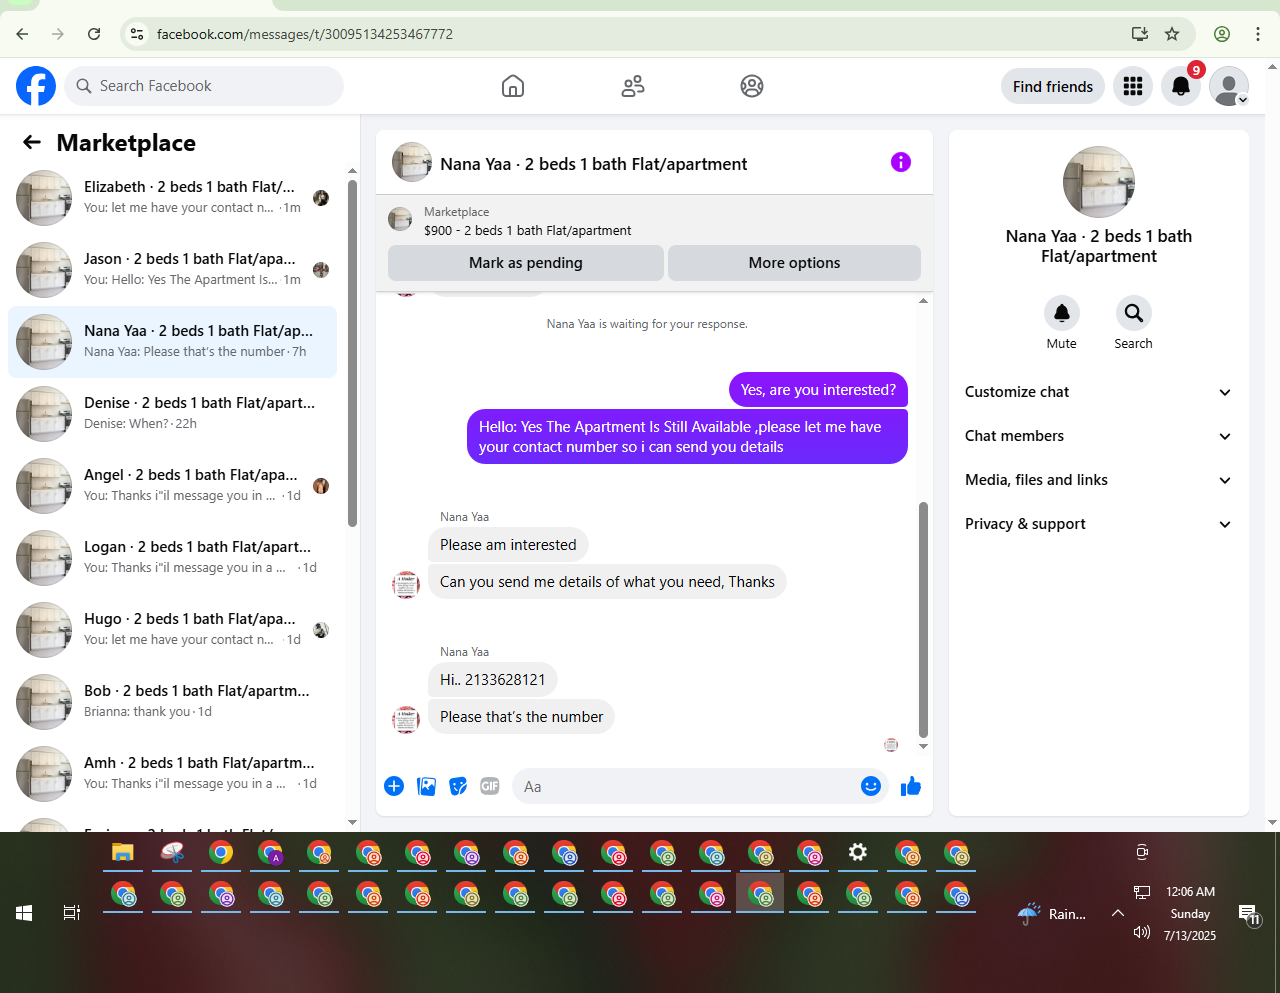Click message 'Hi.. 2133628121'
Screen dimensions: 1280x993
493,680
